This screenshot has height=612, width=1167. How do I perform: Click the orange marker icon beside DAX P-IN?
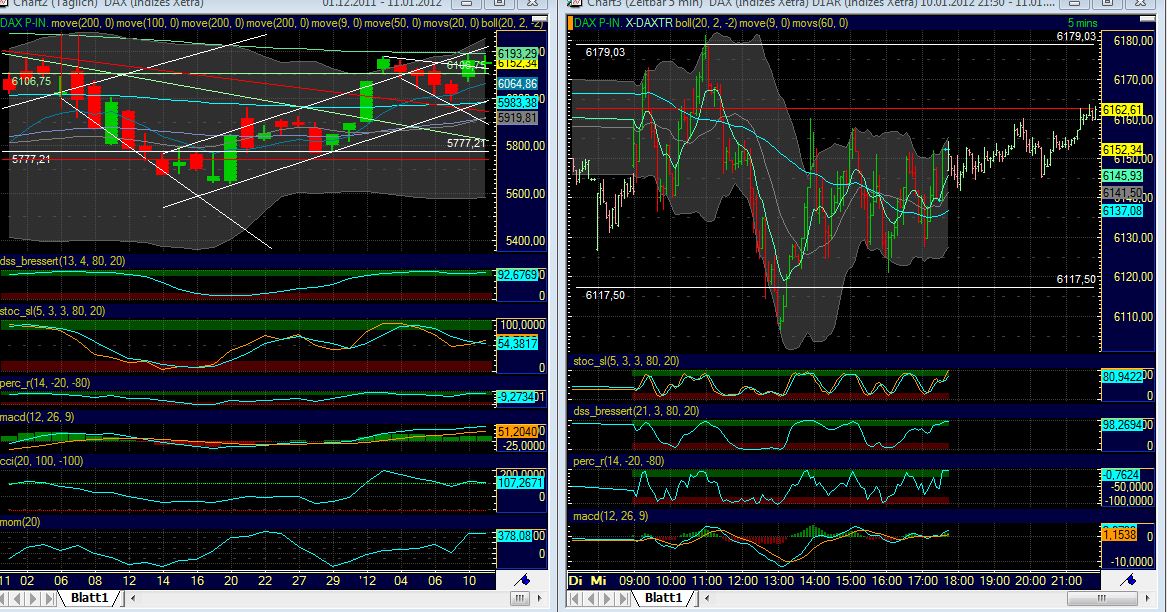(x=570, y=22)
